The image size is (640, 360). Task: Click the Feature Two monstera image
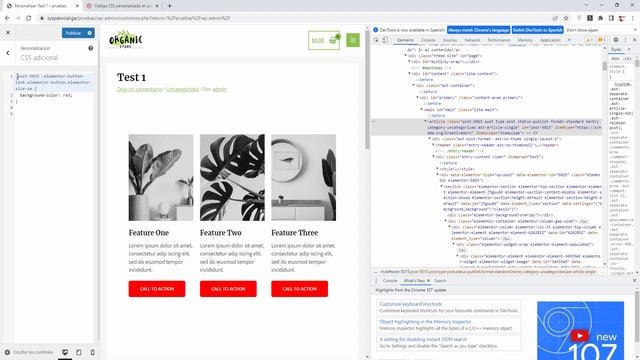pos(232,178)
